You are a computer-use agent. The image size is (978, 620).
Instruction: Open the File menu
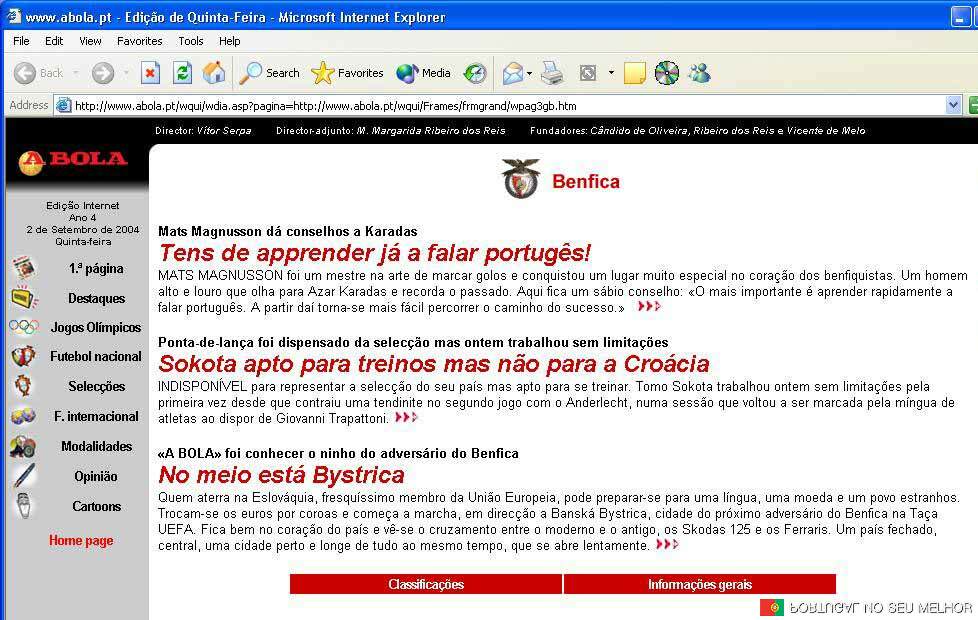point(21,41)
